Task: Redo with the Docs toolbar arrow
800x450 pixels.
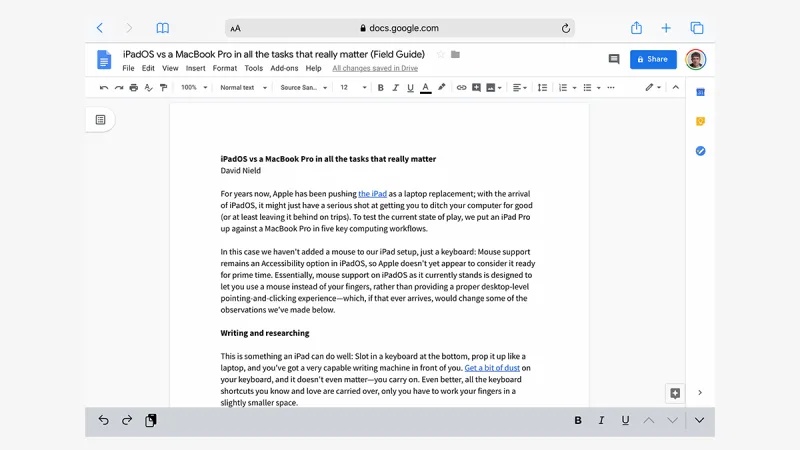Action: click(119, 88)
